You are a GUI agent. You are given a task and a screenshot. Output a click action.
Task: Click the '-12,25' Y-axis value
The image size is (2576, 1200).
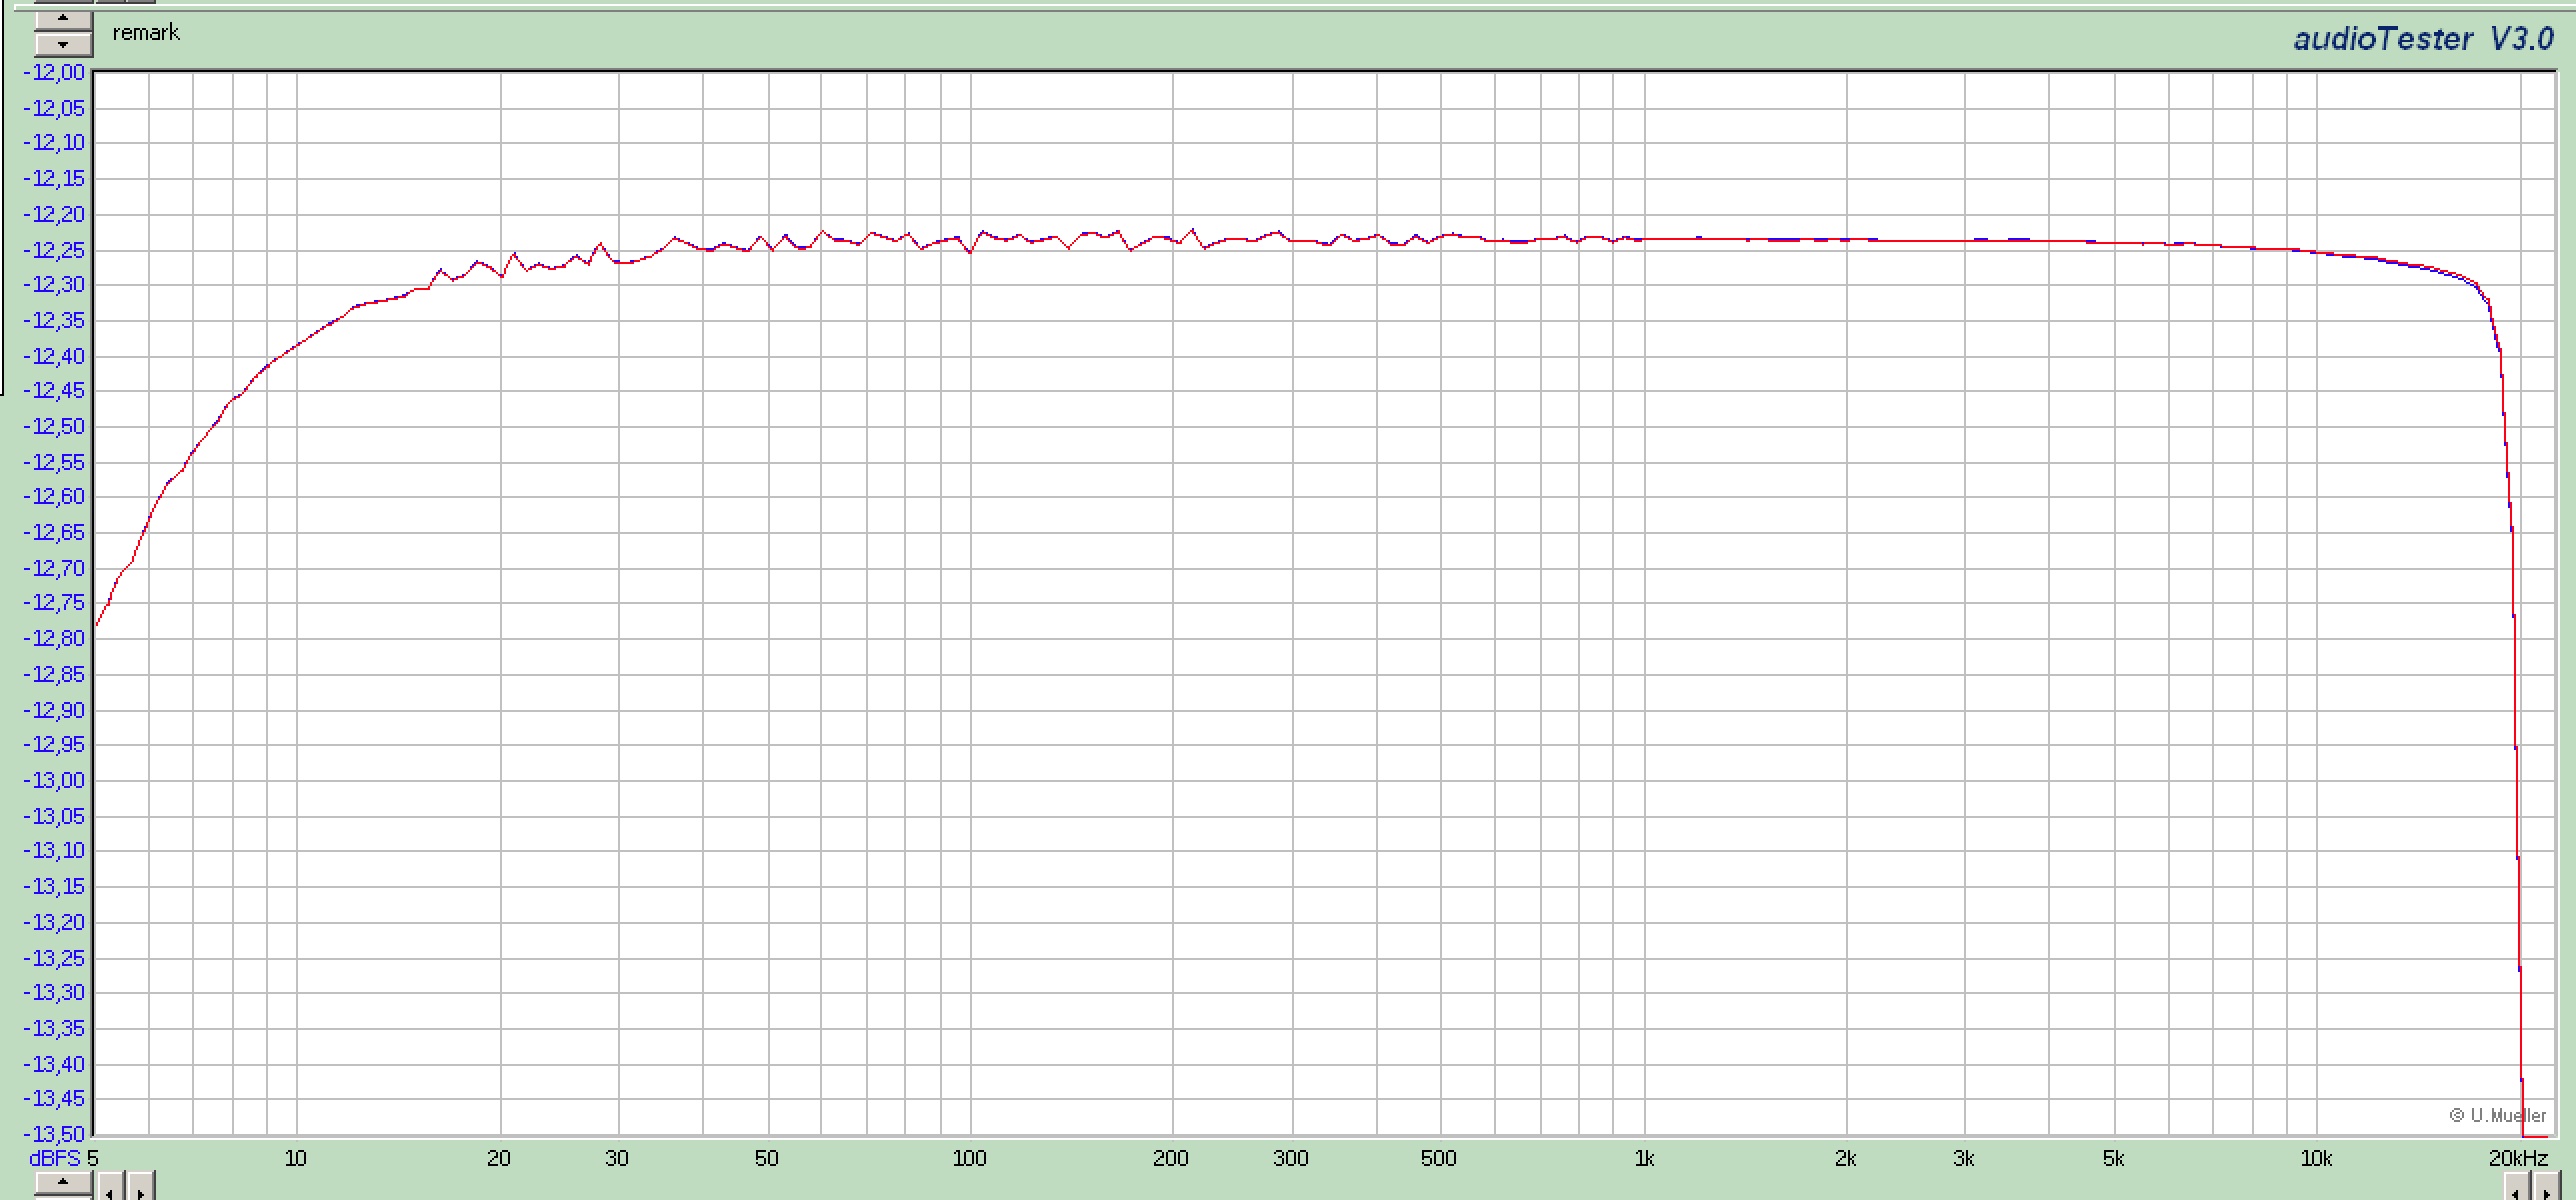(55, 250)
